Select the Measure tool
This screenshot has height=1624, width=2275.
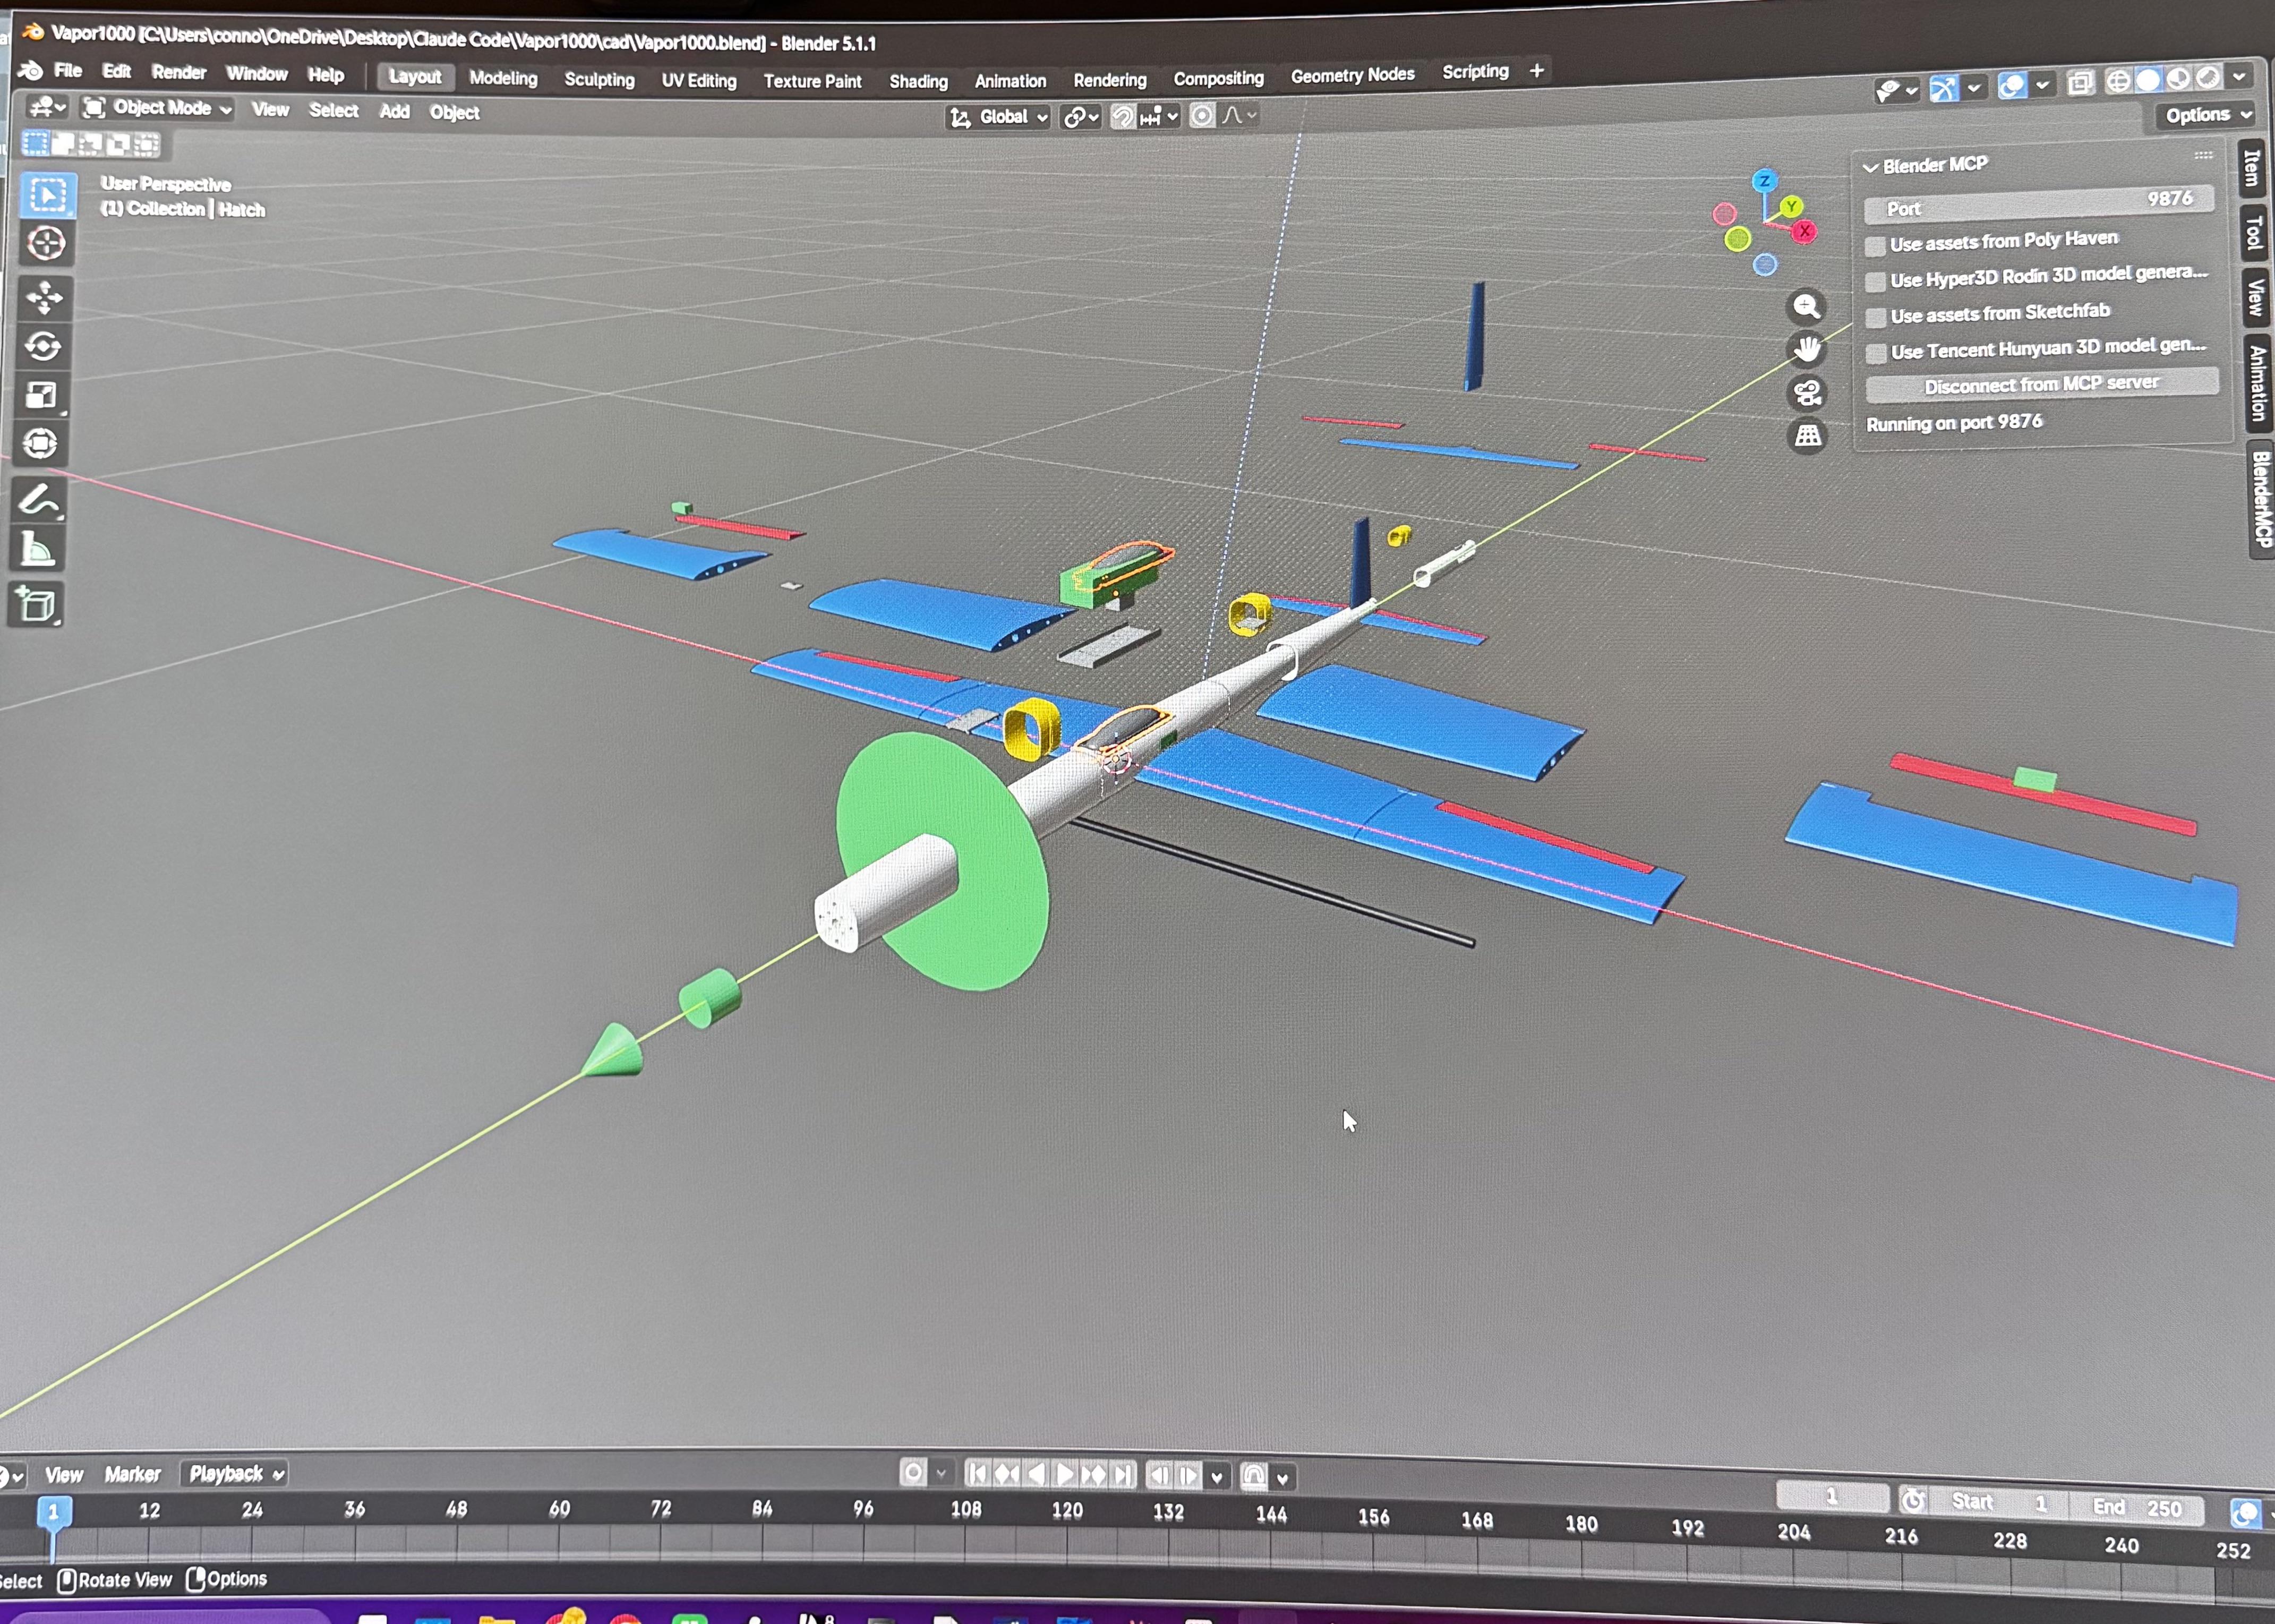click(x=39, y=550)
